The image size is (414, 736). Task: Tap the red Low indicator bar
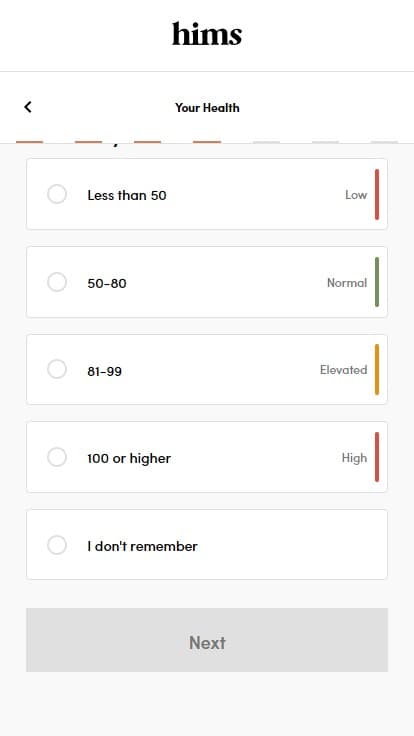click(377, 194)
